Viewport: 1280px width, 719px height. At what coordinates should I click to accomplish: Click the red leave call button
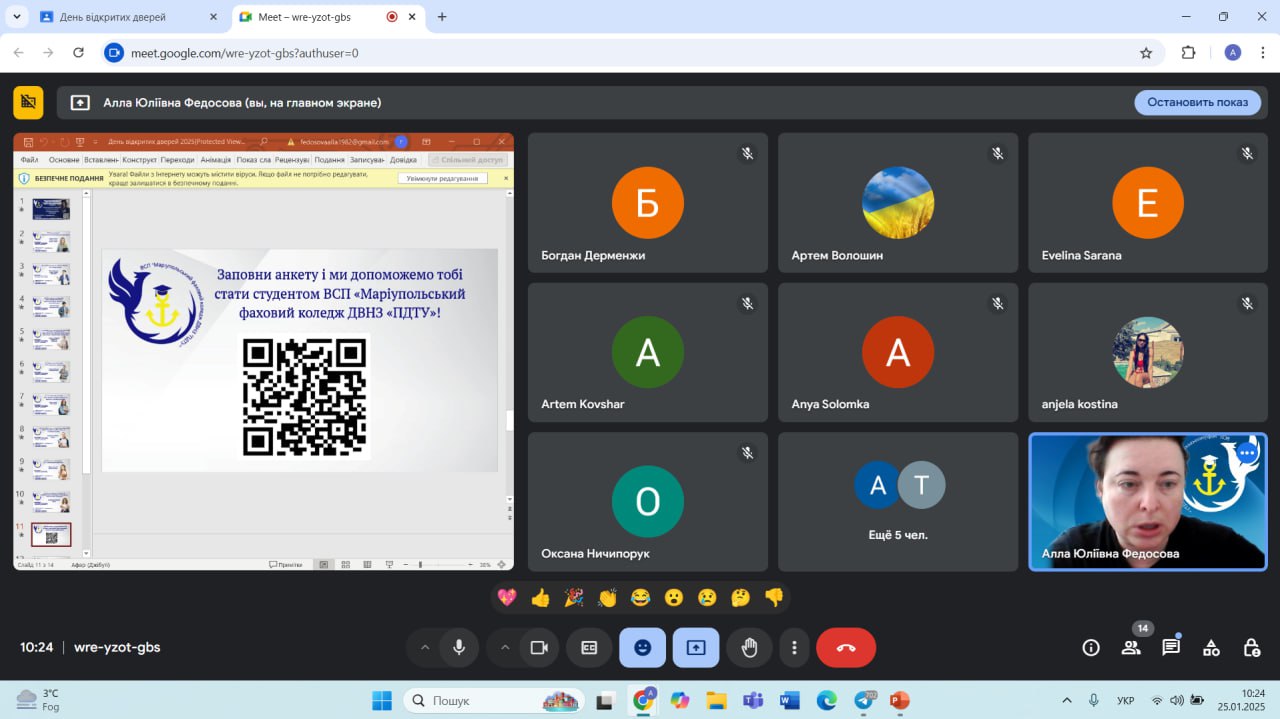tap(846, 647)
